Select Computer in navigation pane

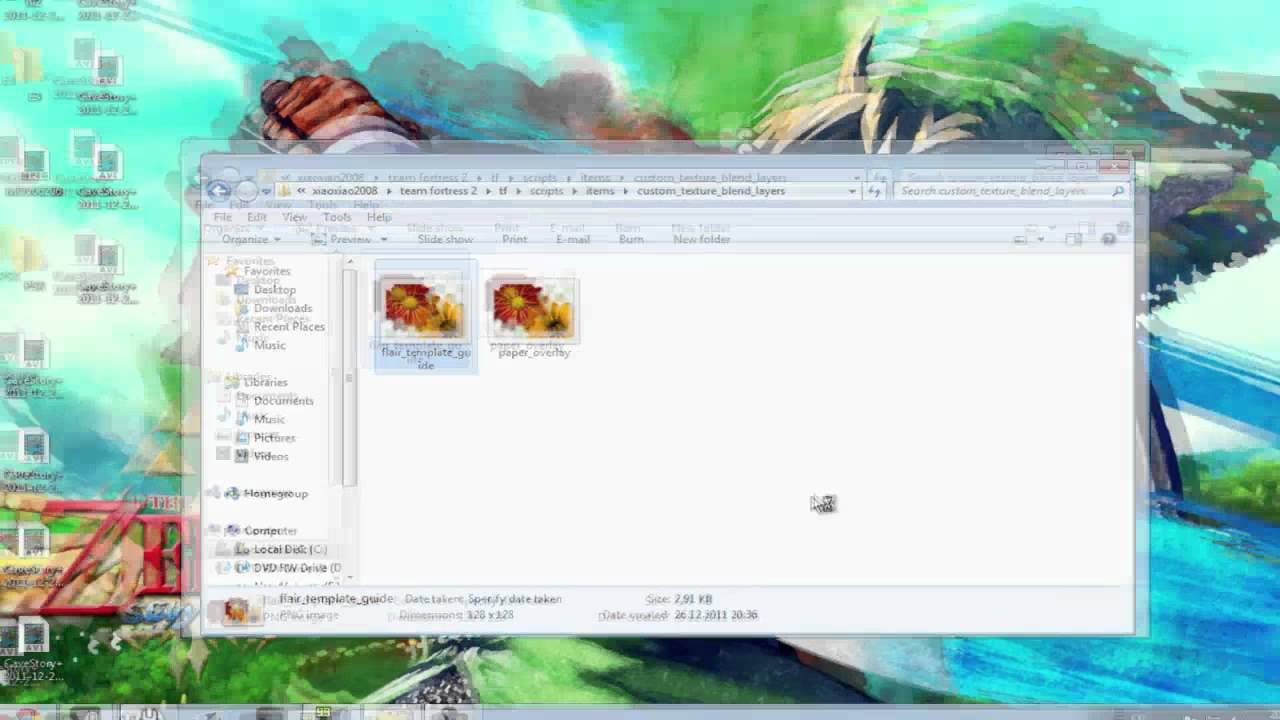point(262,531)
